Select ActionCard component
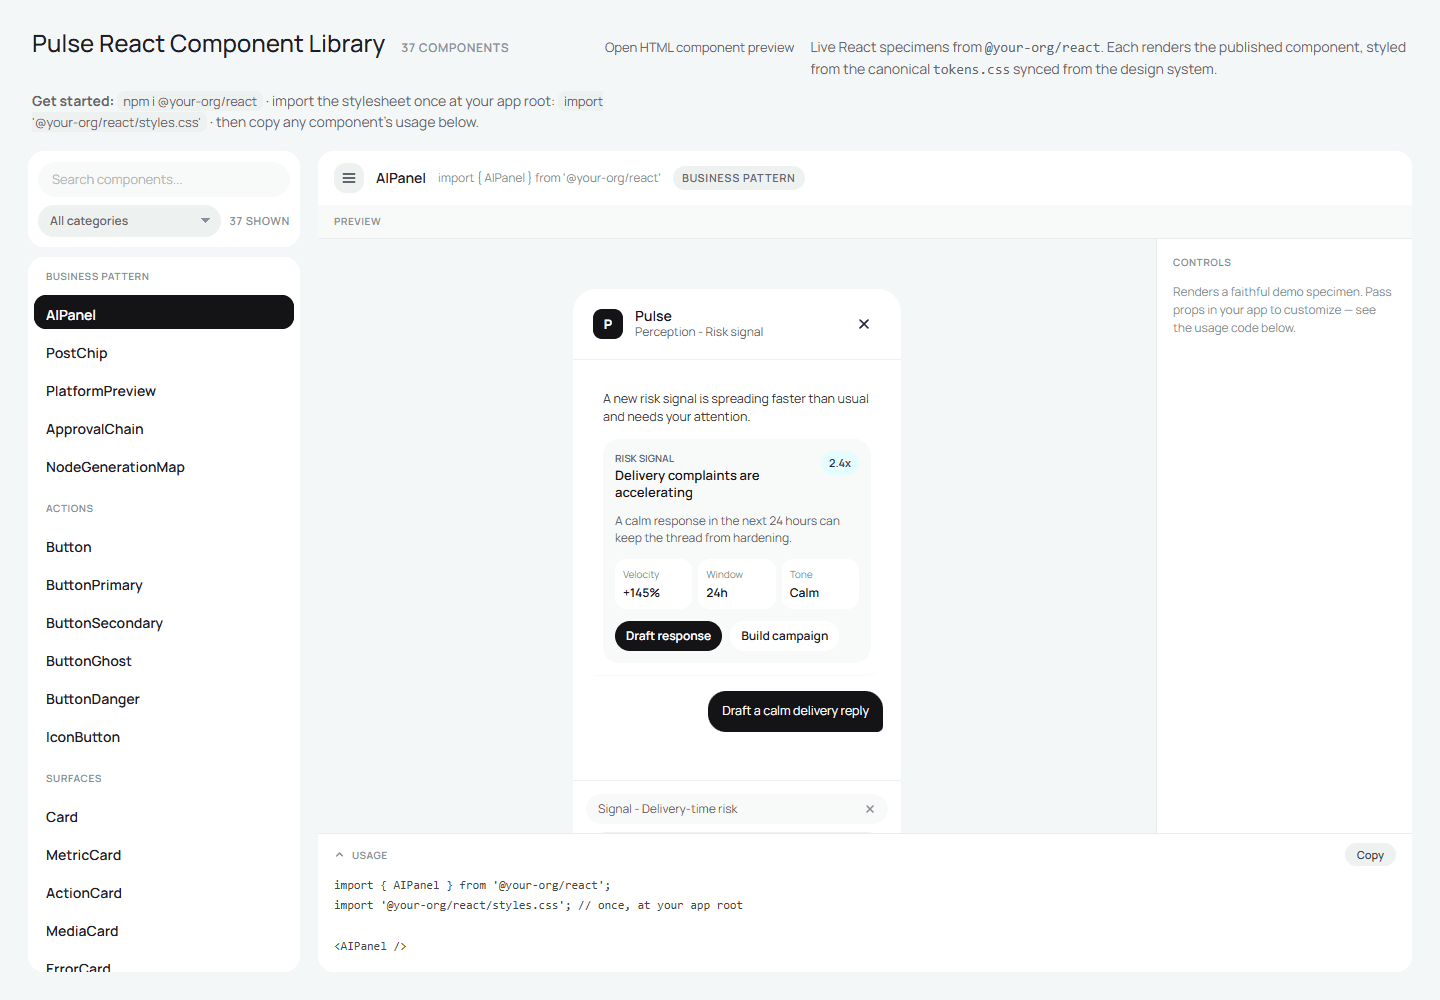 click(164, 893)
